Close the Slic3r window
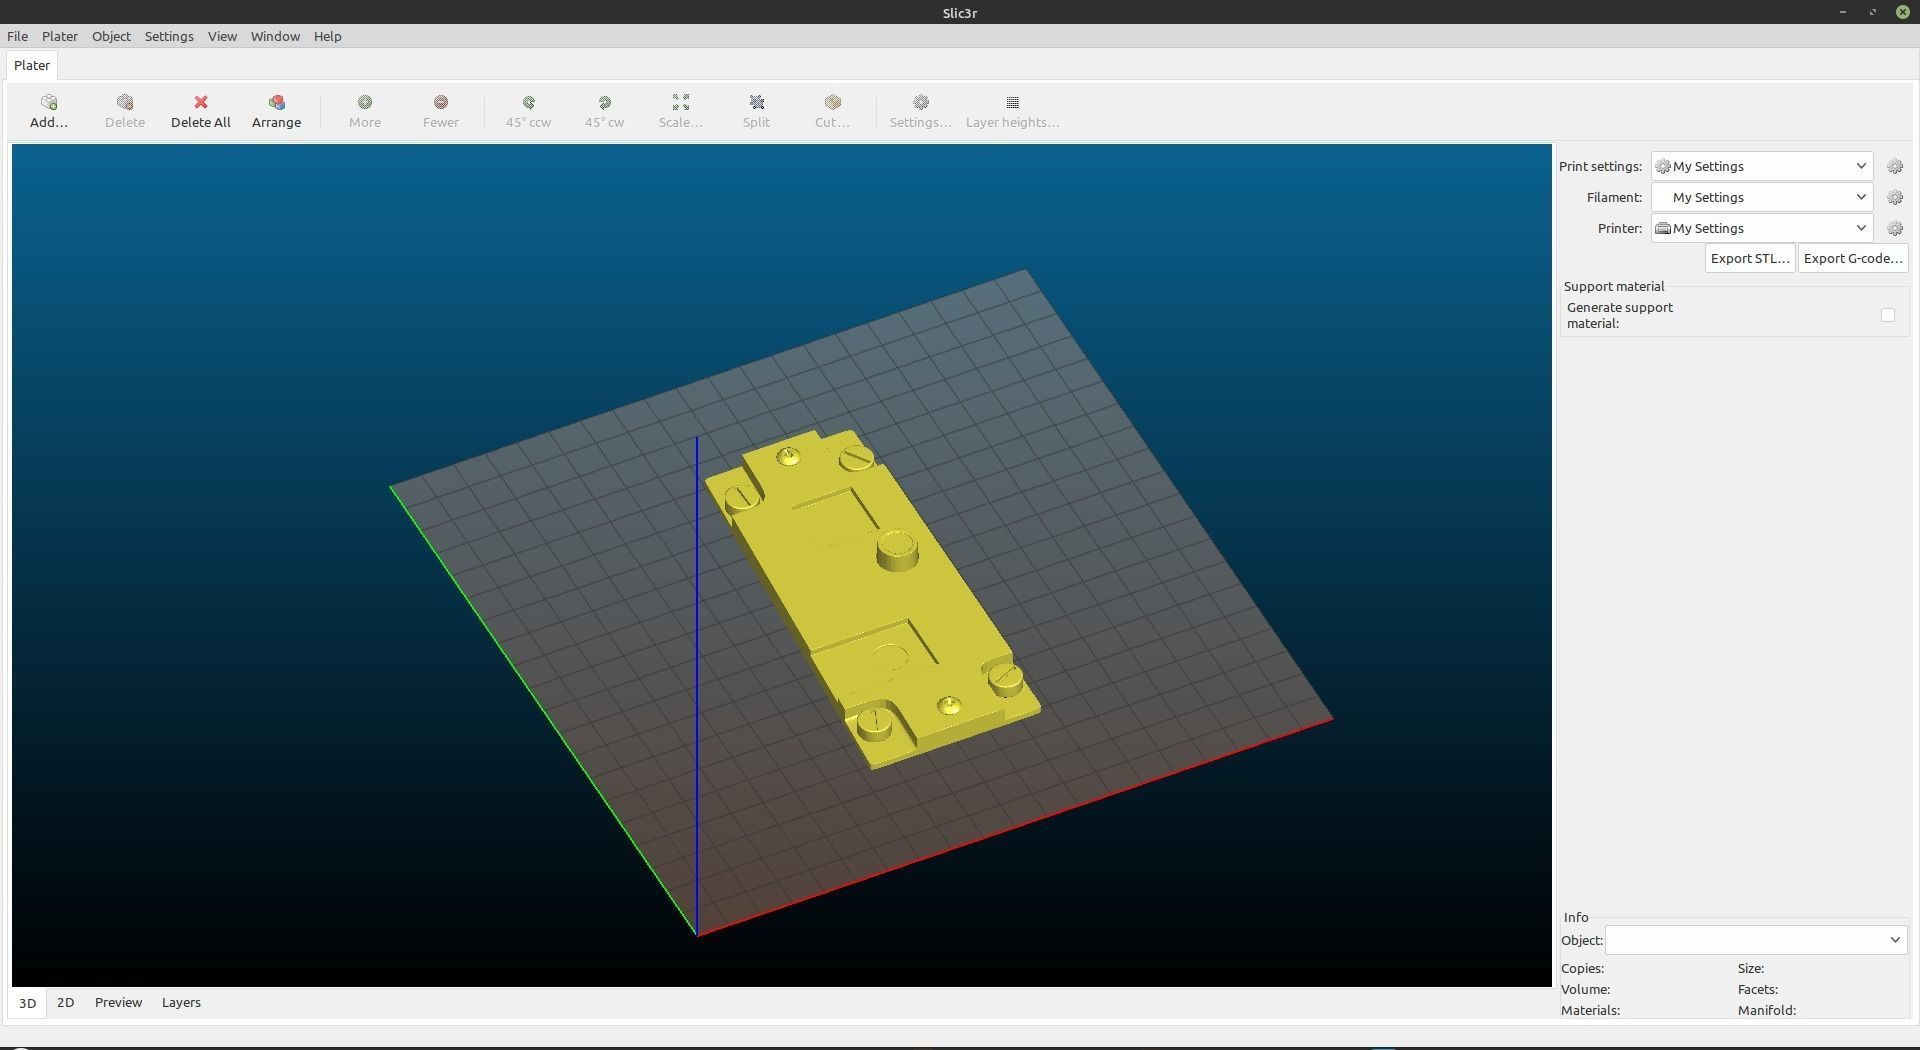 tap(1902, 12)
